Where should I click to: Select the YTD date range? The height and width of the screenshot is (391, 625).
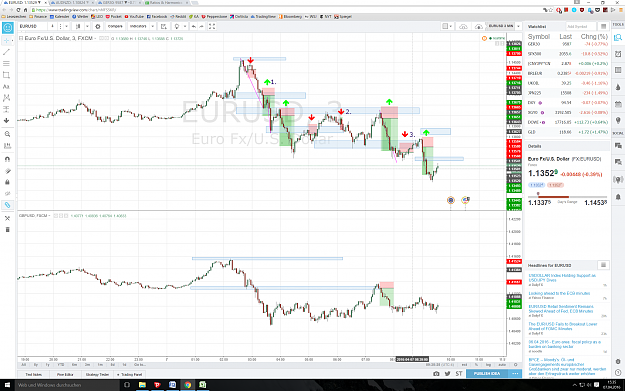(61, 365)
